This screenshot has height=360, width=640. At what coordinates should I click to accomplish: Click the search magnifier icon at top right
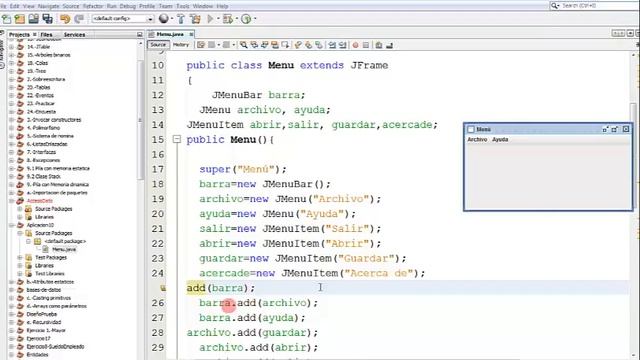point(555,6)
